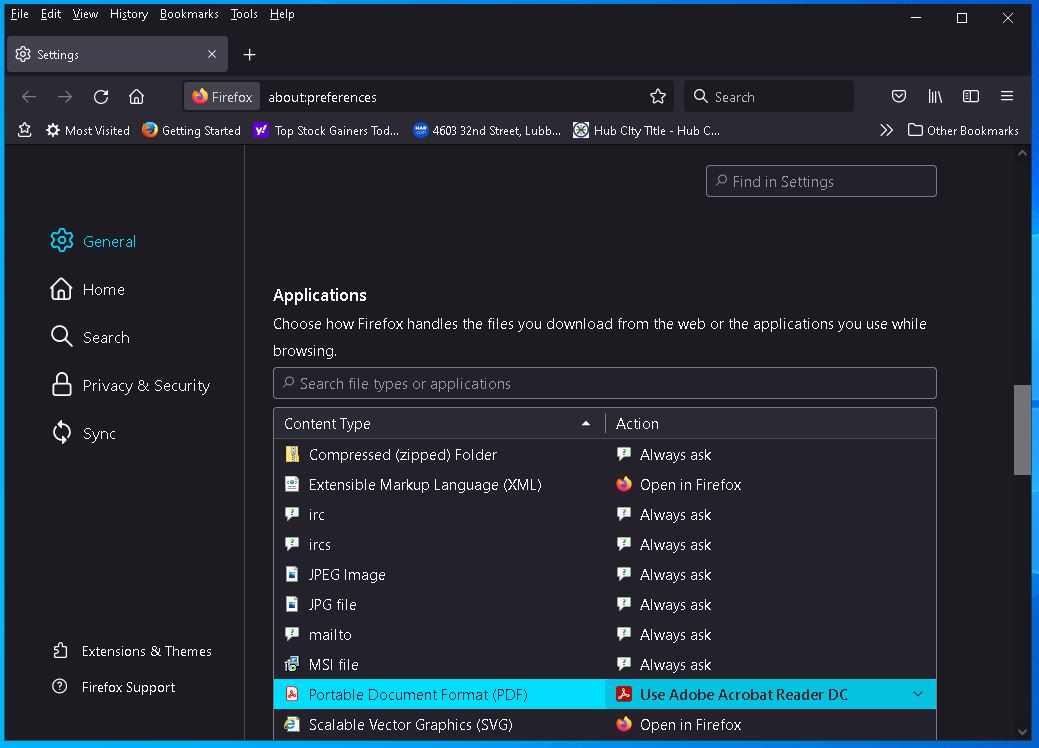Close the Settings tab
The width and height of the screenshot is (1039, 748).
[212, 55]
